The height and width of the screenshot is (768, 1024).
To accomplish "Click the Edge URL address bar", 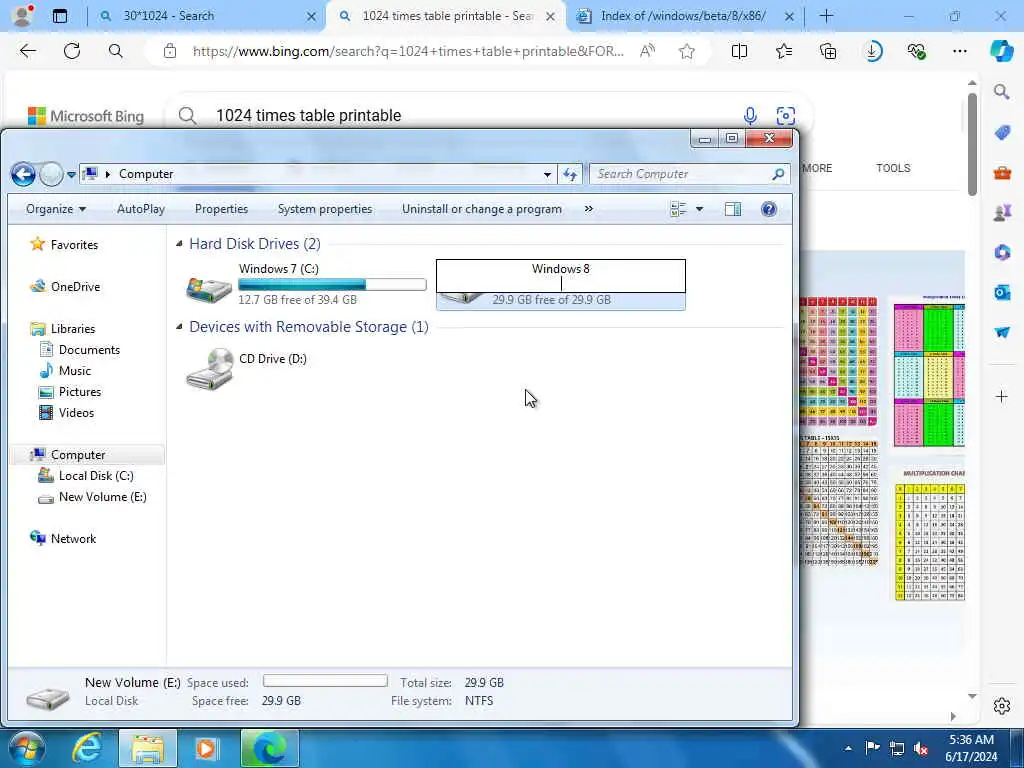I will point(408,51).
